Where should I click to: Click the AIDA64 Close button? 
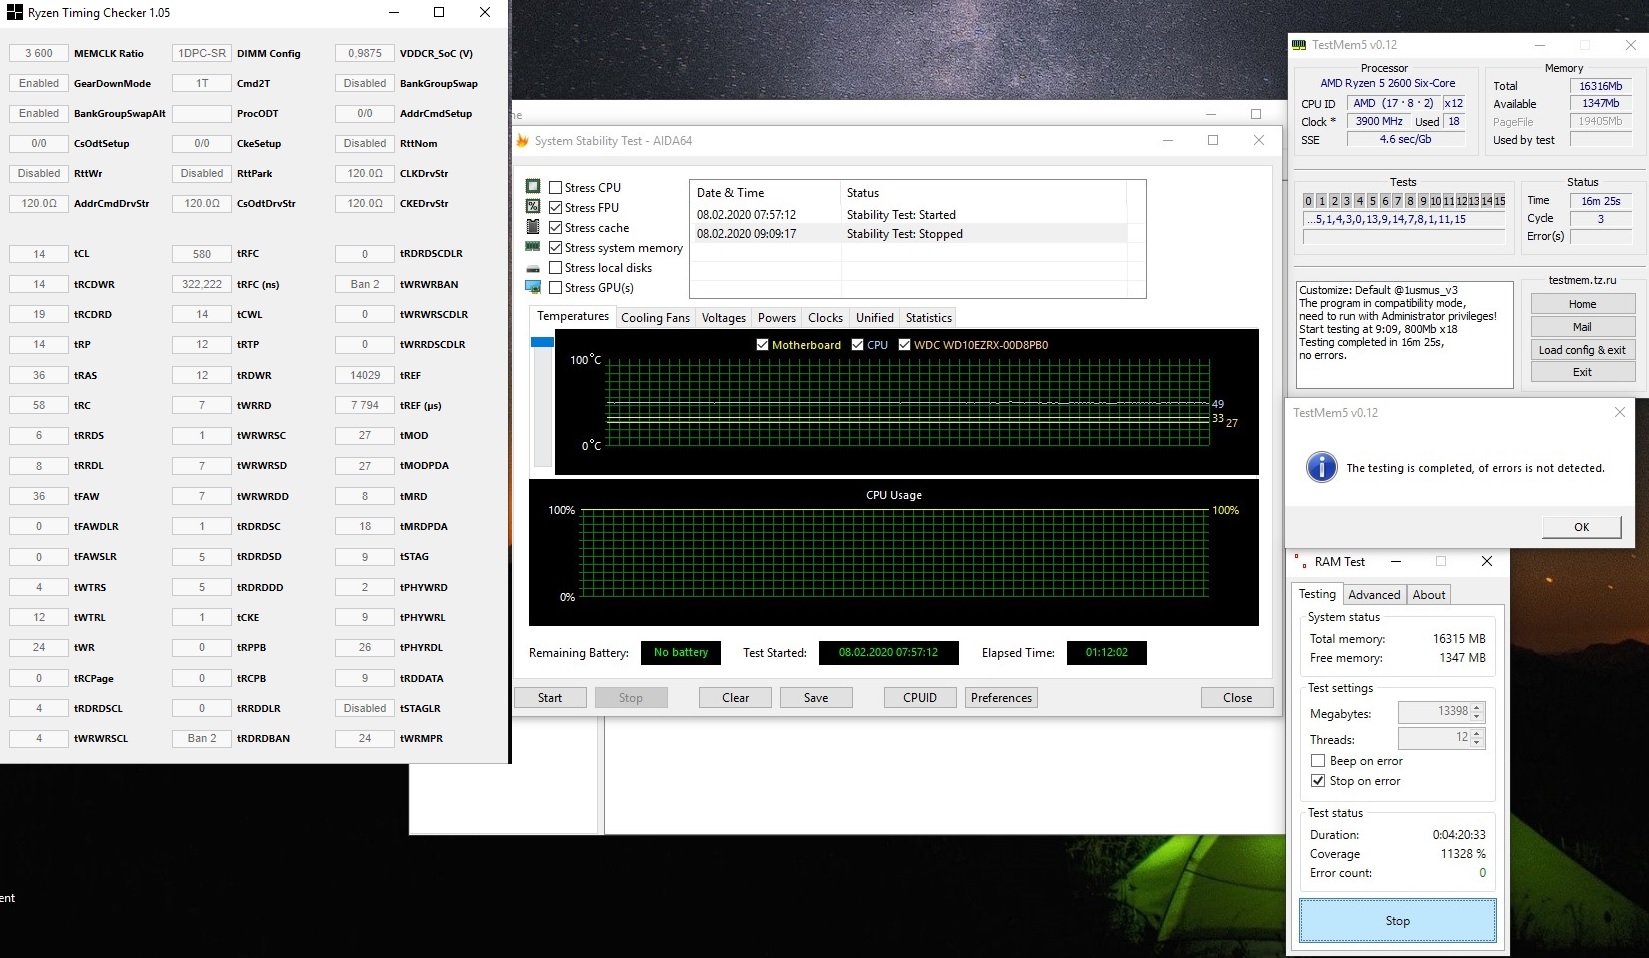(1237, 698)
